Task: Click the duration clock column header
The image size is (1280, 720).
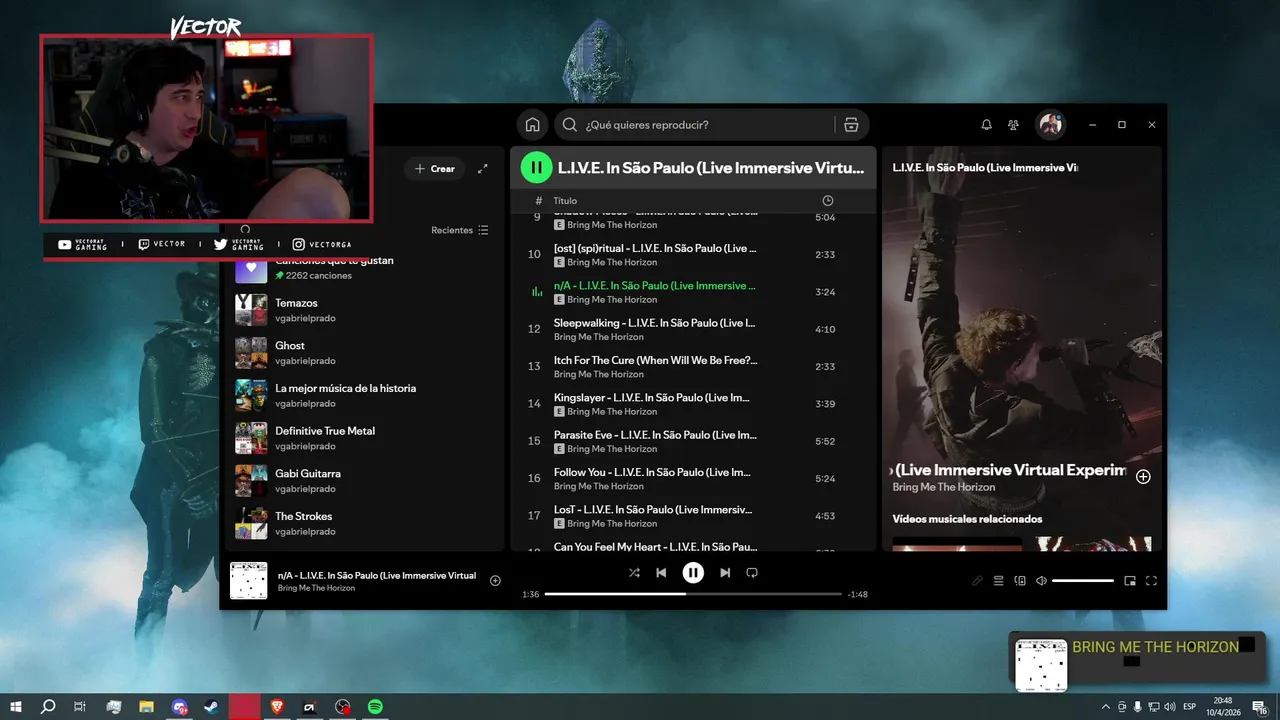Action: (x=827, y=201)
